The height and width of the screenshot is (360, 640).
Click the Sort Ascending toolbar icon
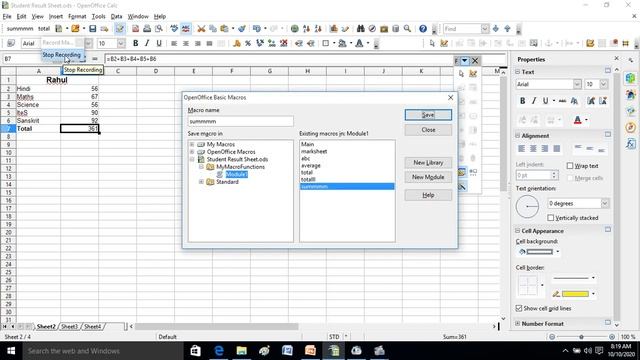pyautogui.click(x=306, y=29)
